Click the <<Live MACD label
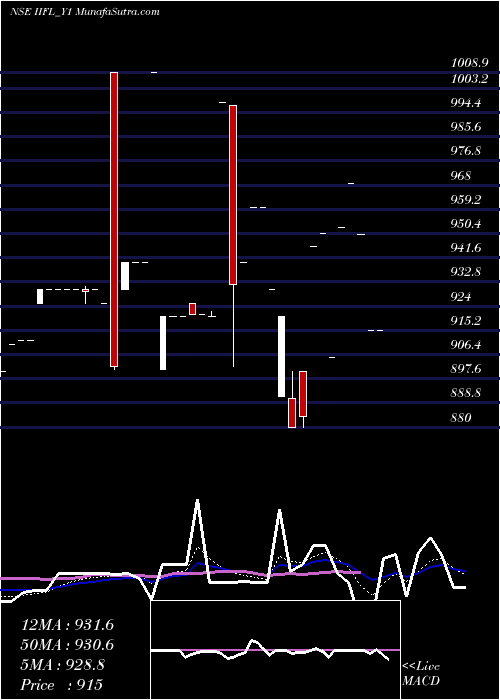Image resolution: width=500 pixels, height=700 pixels. 421,674
